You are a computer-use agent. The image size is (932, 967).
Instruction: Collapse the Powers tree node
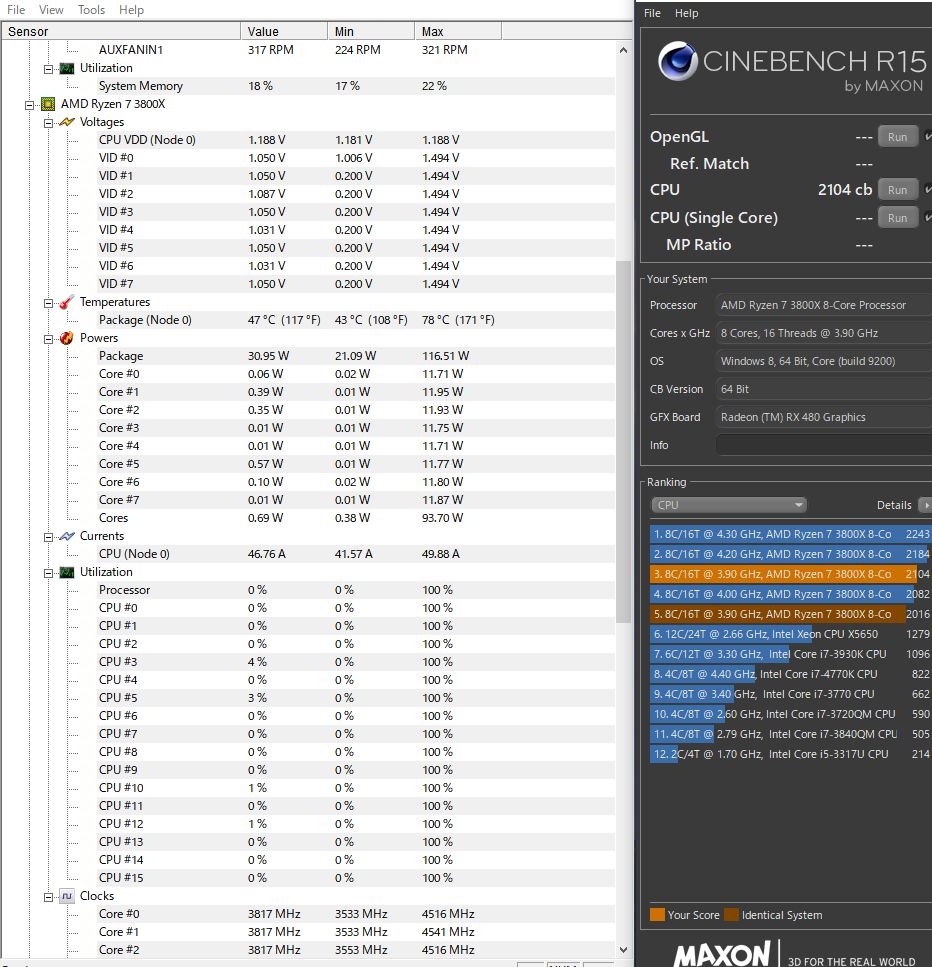pos(48,339)
